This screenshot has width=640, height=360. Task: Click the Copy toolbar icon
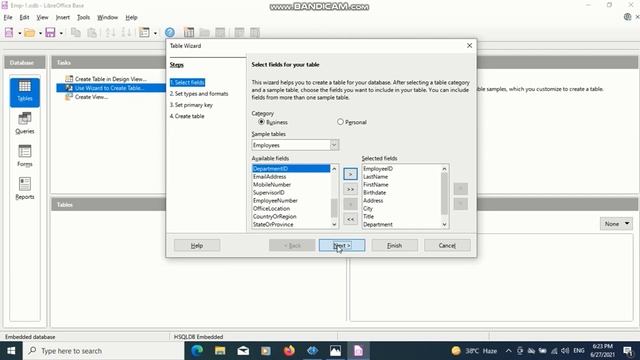pyautogui.click(x=76, y=33)
